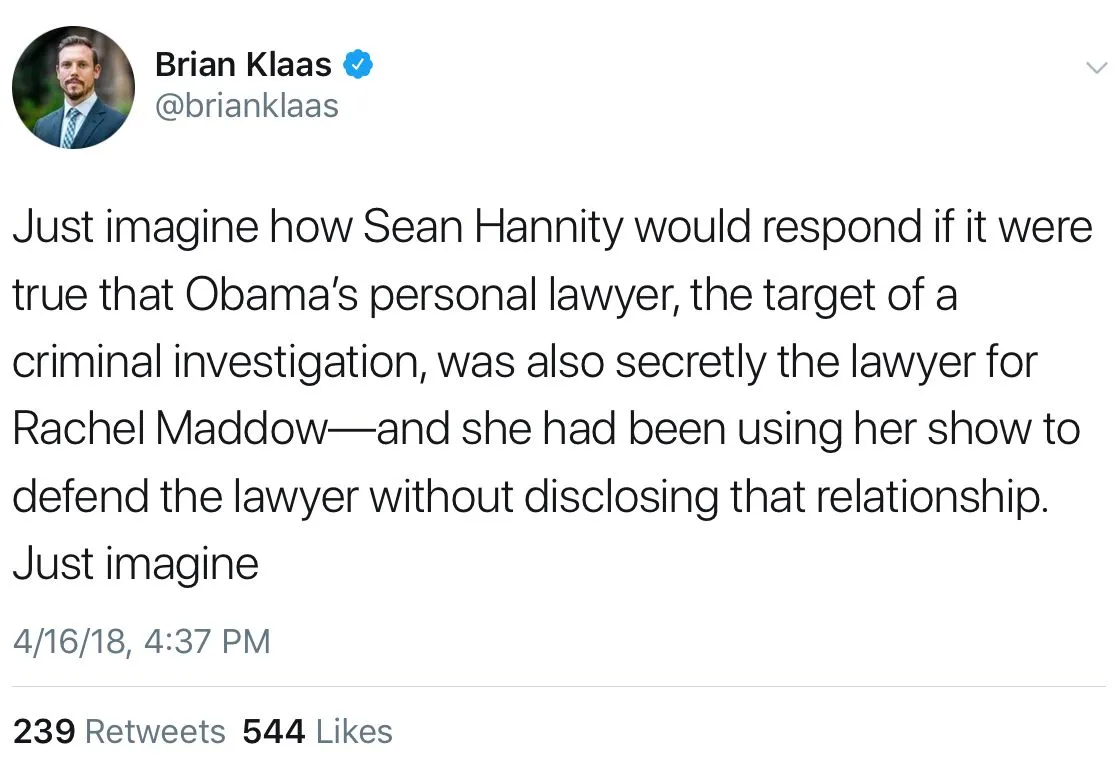Image resolution: width=1119 pixels, height=766 pixels.
Task: Click the 4/16/18 date in the timestamp
Action: point(70,641)
